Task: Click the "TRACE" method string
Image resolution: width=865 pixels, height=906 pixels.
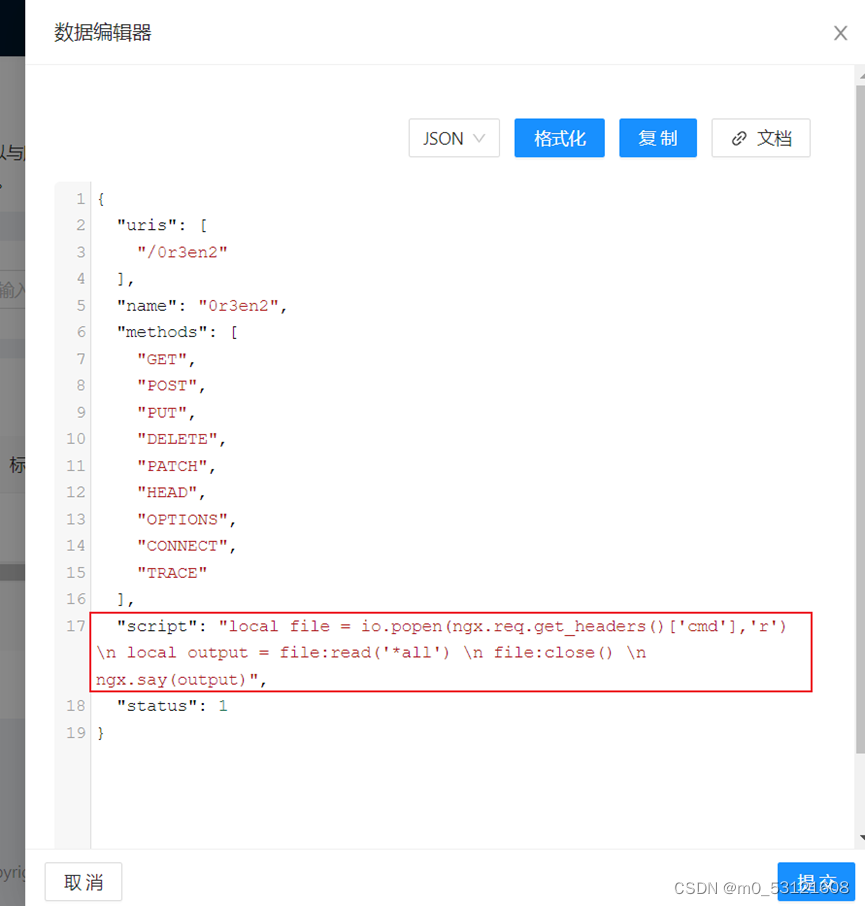Action: [x=172, y=573]
